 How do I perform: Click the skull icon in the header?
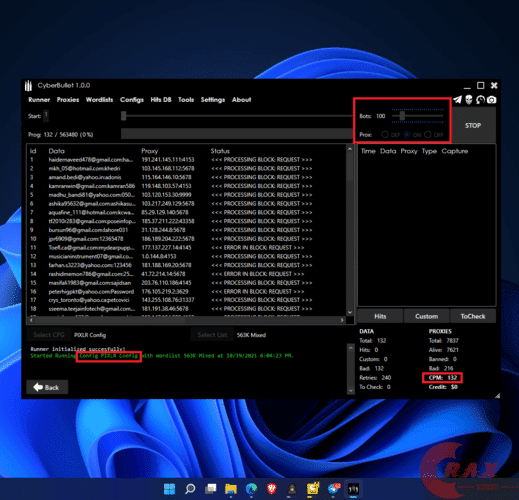click(x=469, y=100)
